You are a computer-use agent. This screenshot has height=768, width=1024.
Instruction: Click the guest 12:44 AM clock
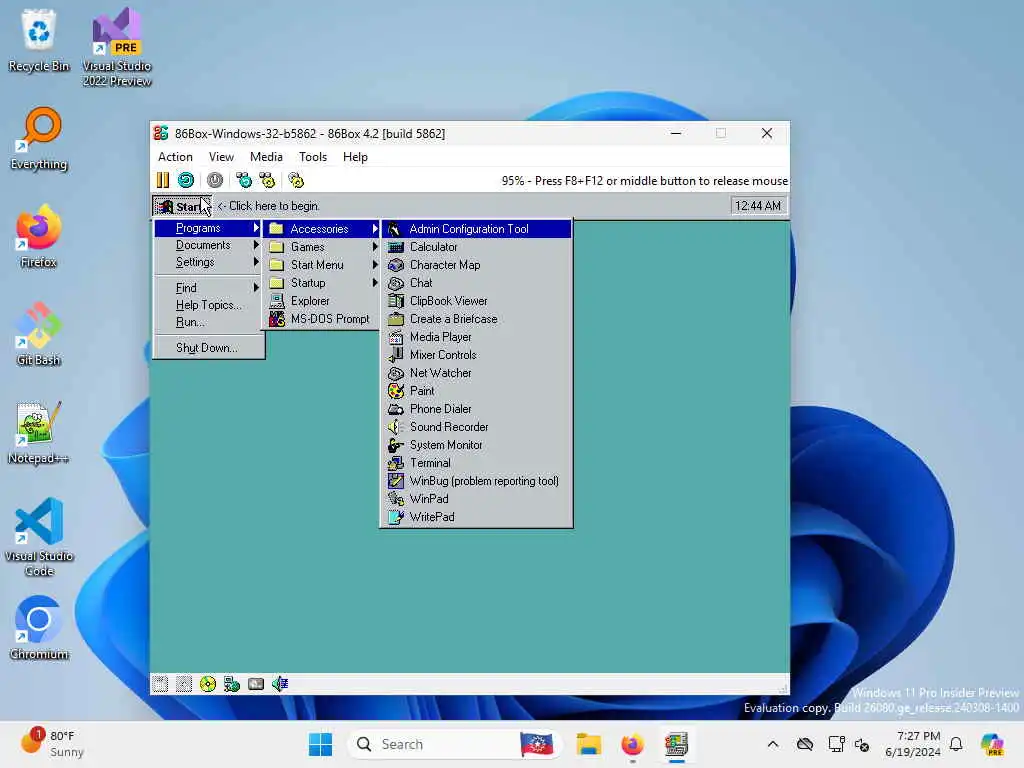point(758,206)
